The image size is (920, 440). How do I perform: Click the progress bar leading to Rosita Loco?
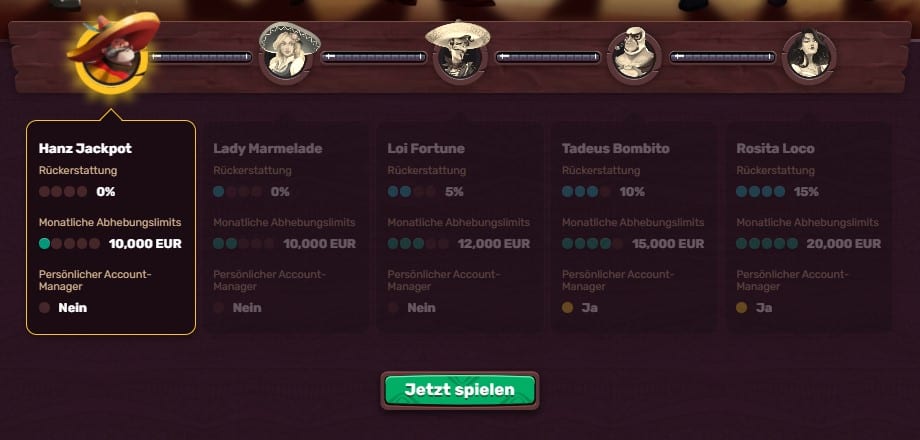(723, 57)
